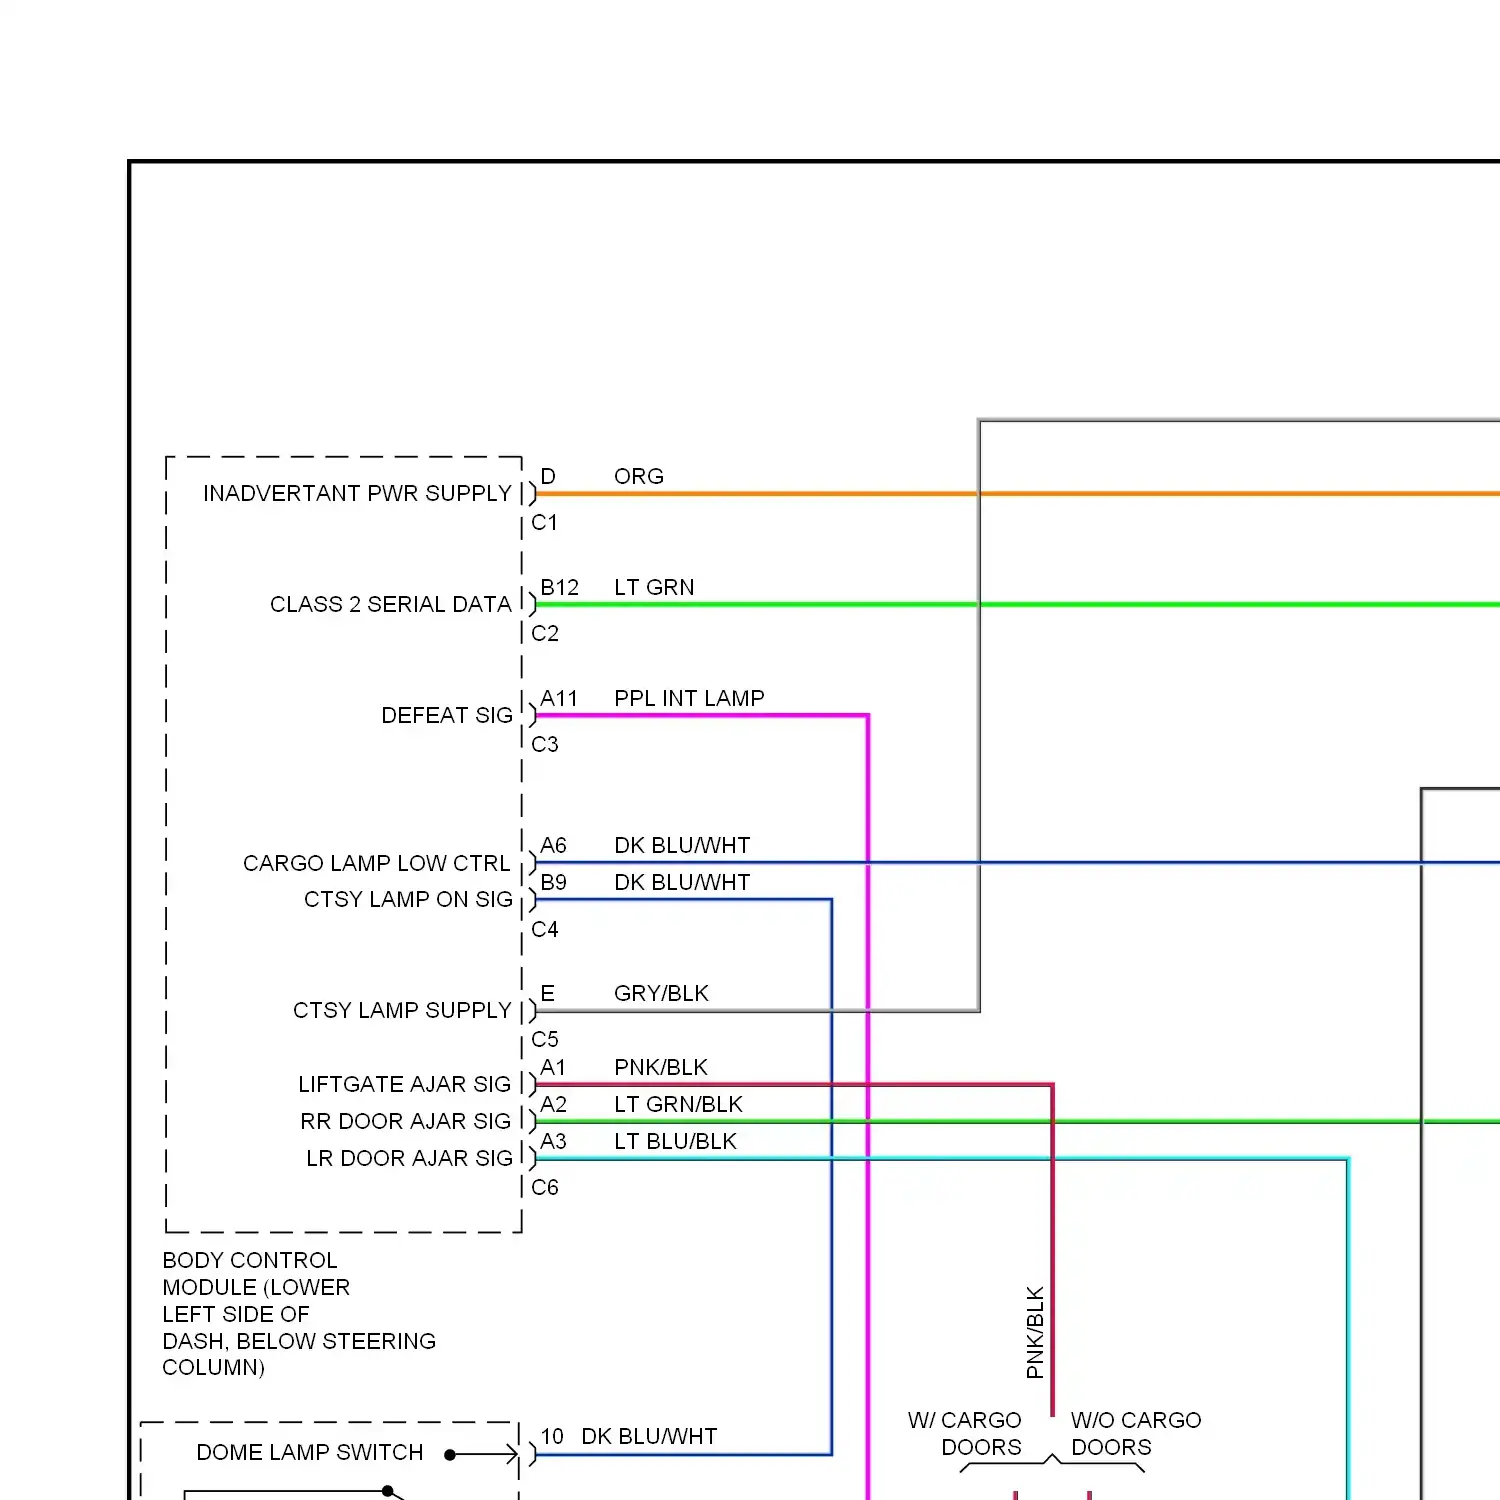Click pin label A11
The height and width of the screenshot is (1500, 1500).
click(x=559, y=698)
